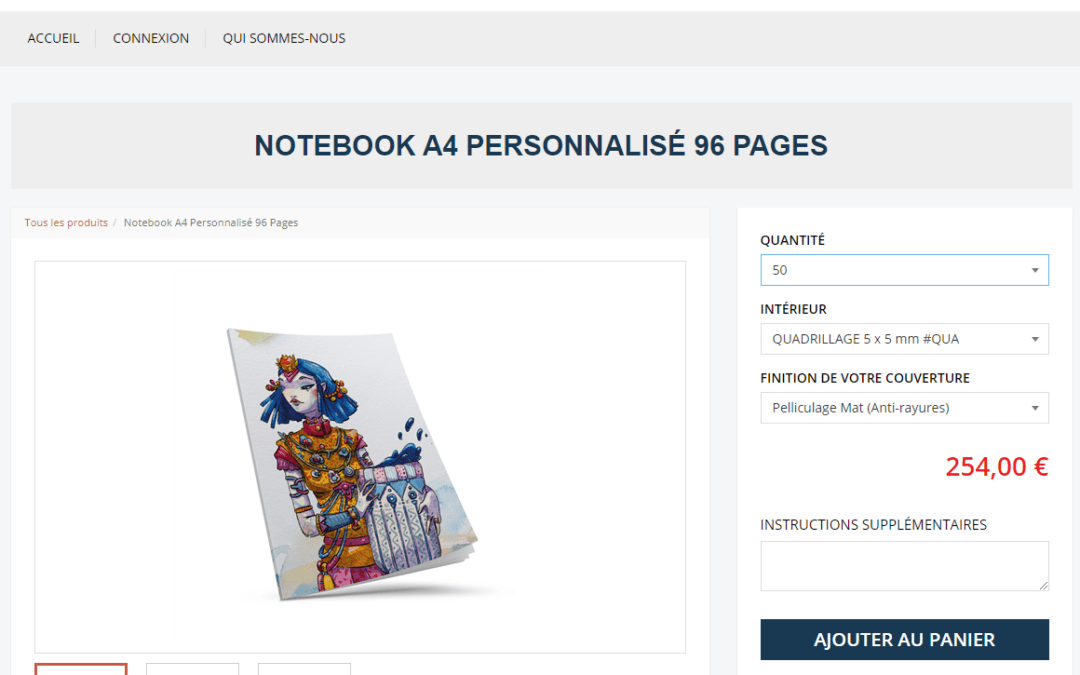
Task: Open the Finition dropdown showing Pelliculage Mat
Action: (904, 408)
